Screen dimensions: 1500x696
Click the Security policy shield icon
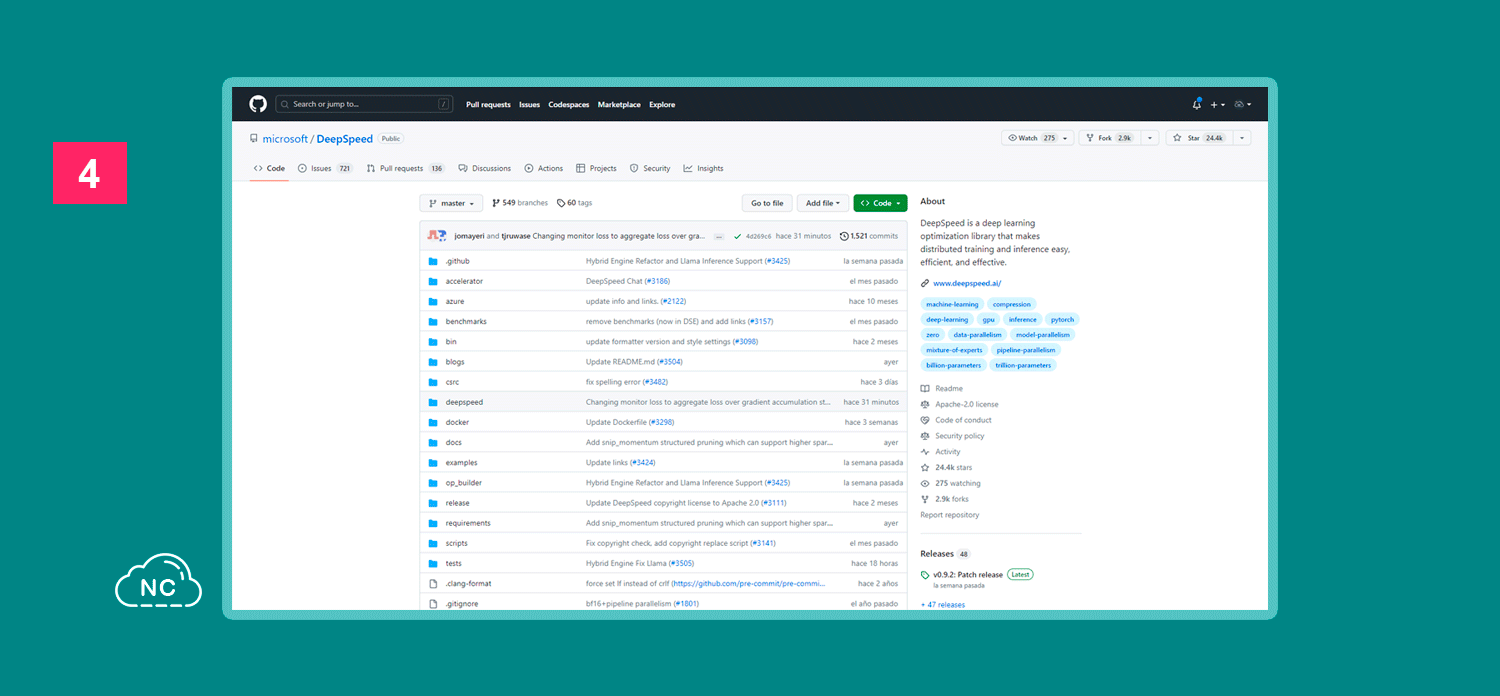(x=925, y=436)
